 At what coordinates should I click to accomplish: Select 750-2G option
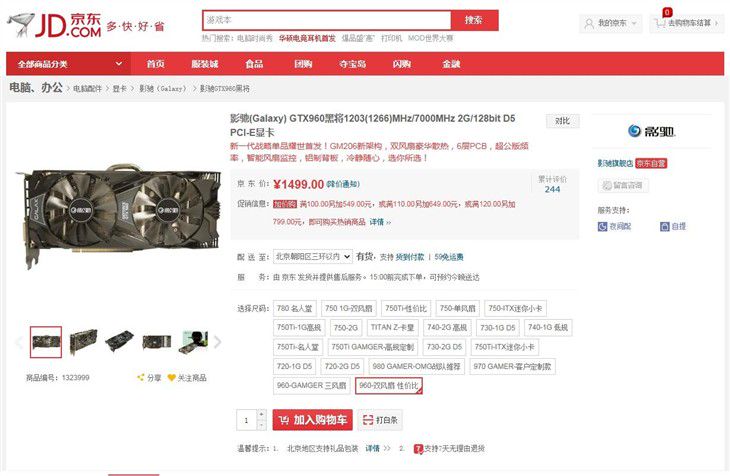tap(346, 327)
